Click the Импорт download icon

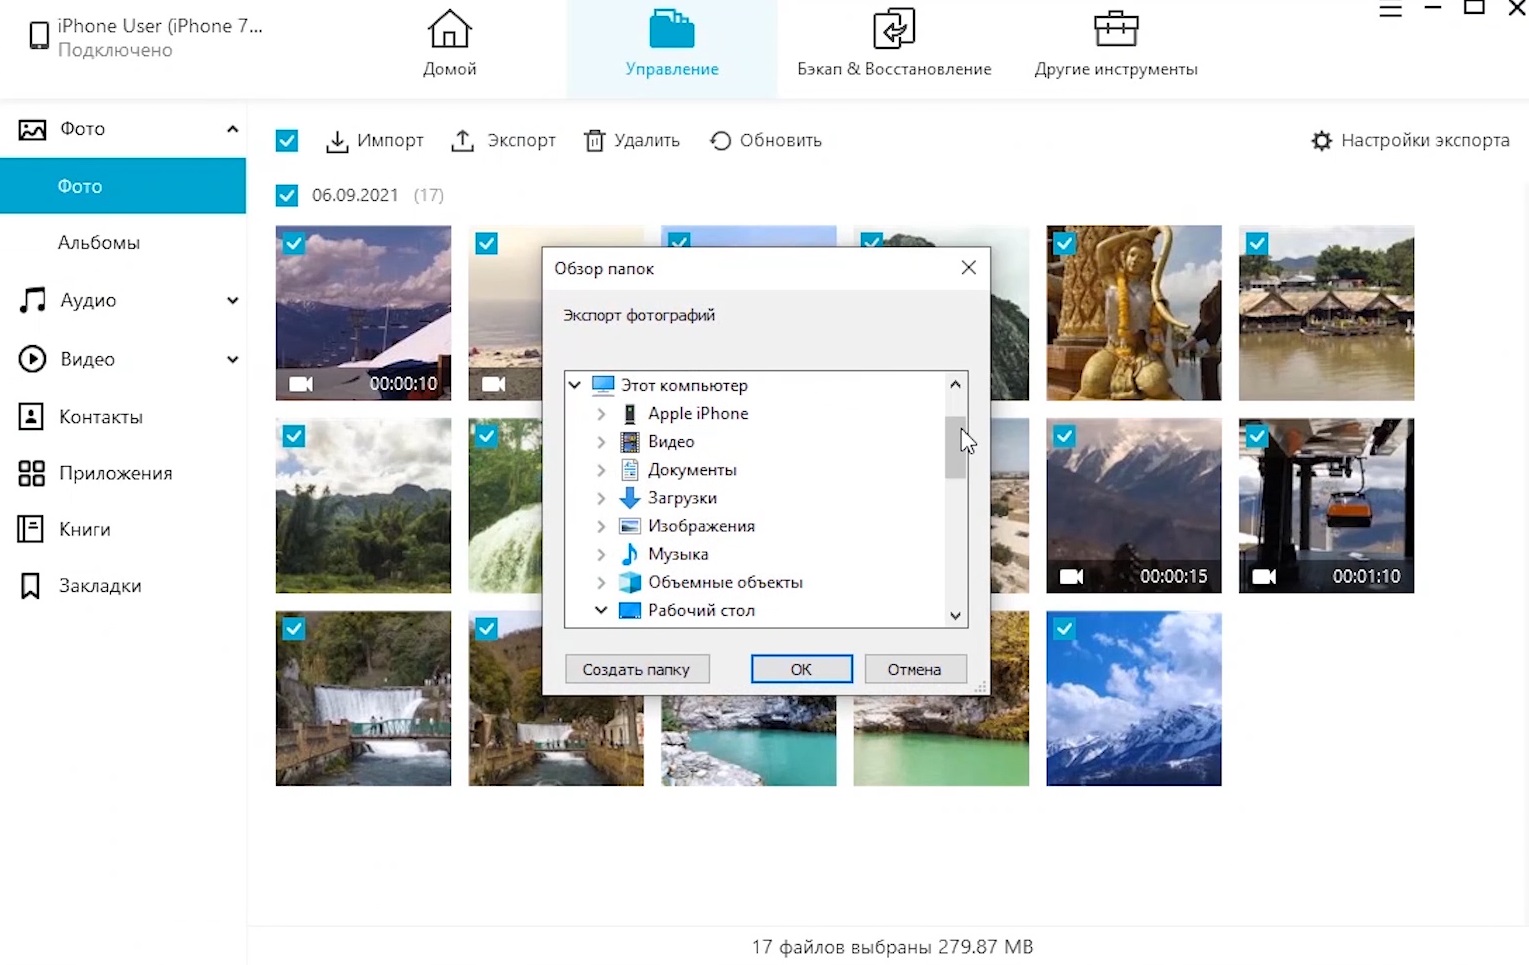click(x=337, y=141)
